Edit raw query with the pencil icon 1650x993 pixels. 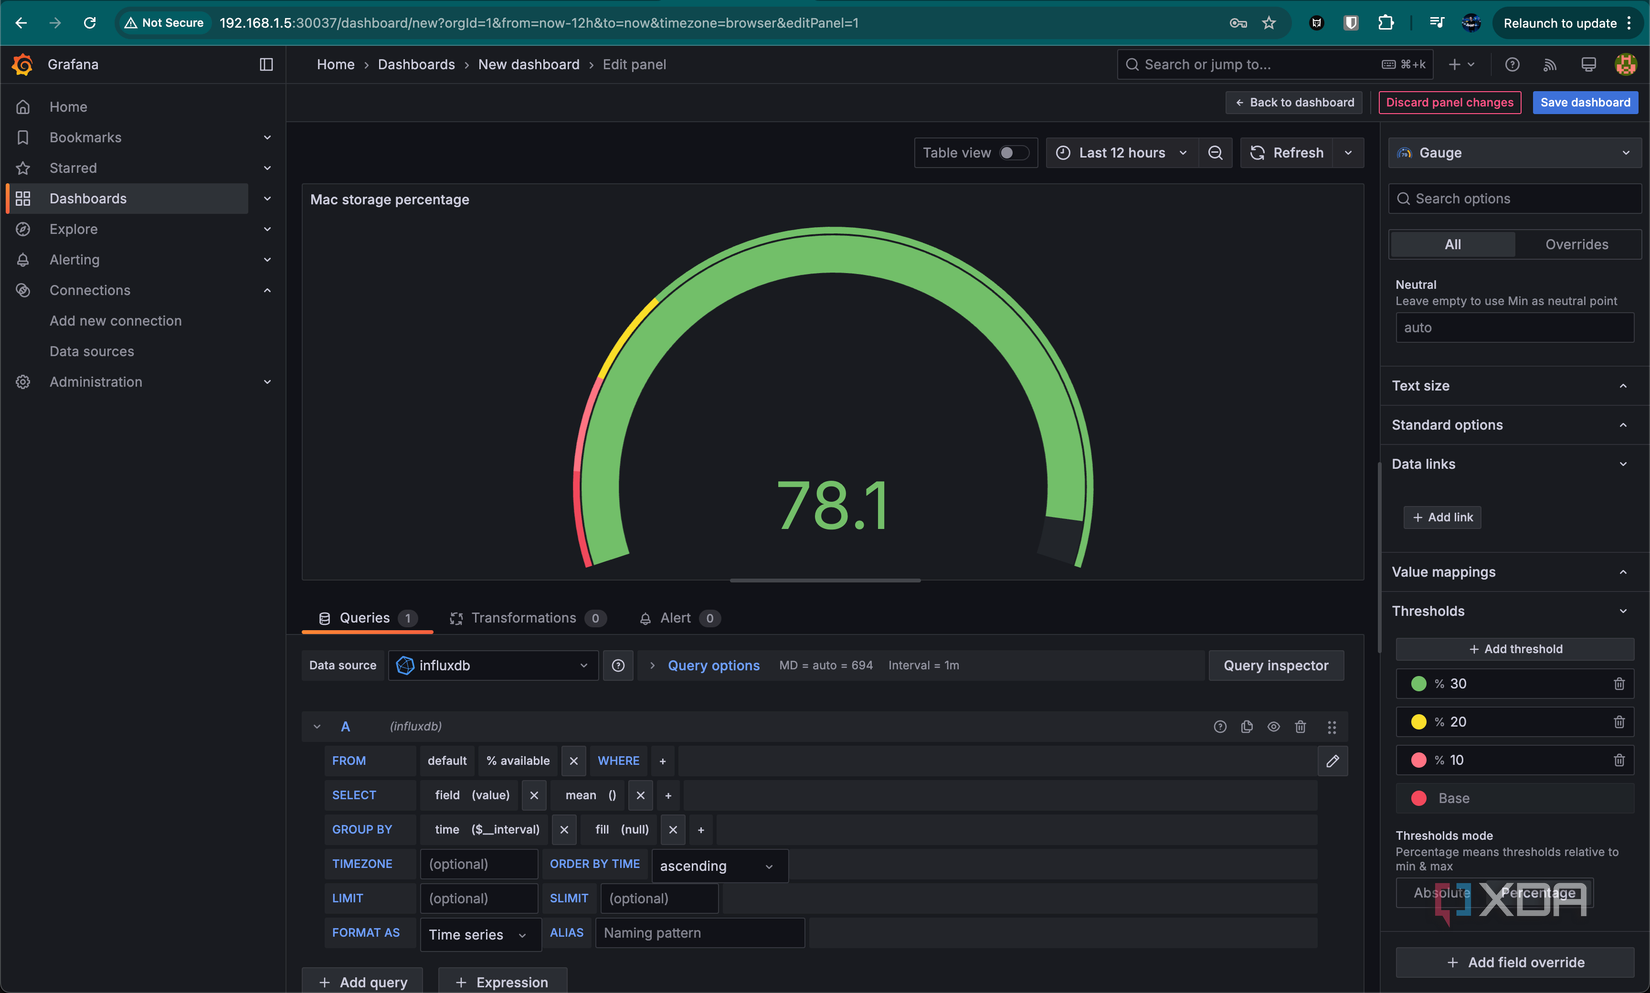click(1333, 761)
